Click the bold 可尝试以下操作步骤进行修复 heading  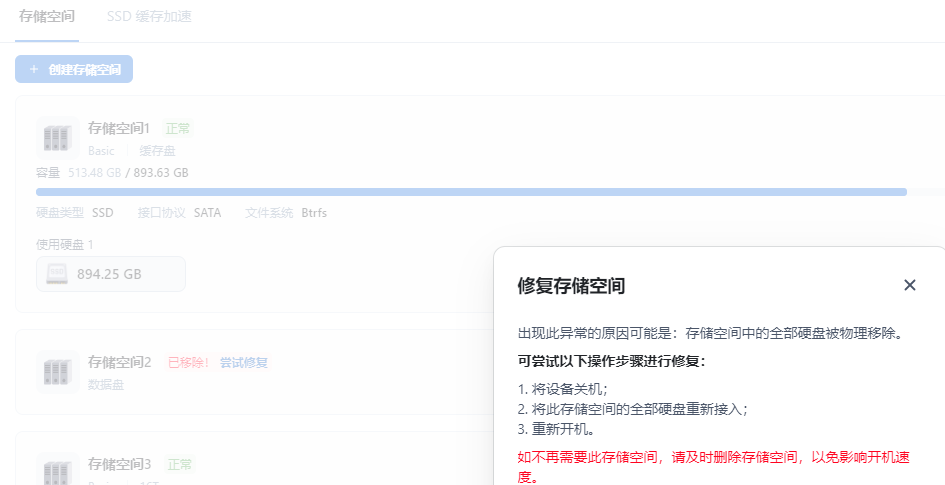(611, 361)
